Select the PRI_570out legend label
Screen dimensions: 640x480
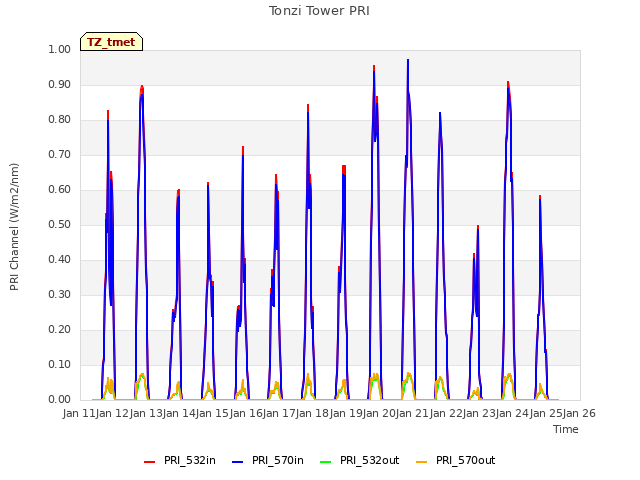pyautogui.click(x=466, y=460)
